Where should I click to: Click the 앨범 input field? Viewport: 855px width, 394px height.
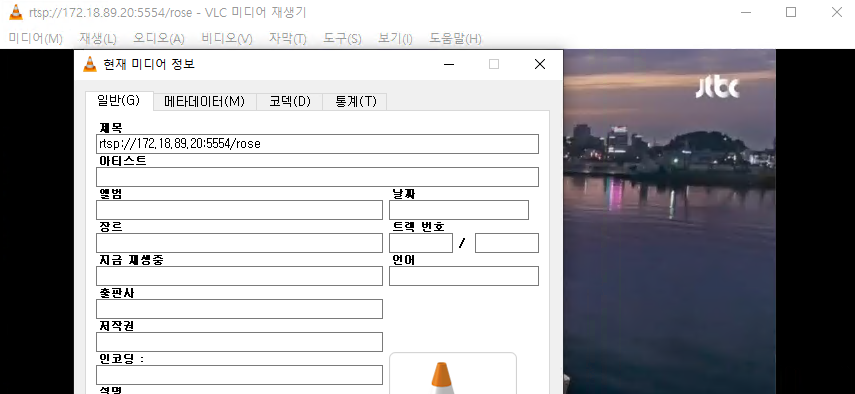tap(239, 210)
